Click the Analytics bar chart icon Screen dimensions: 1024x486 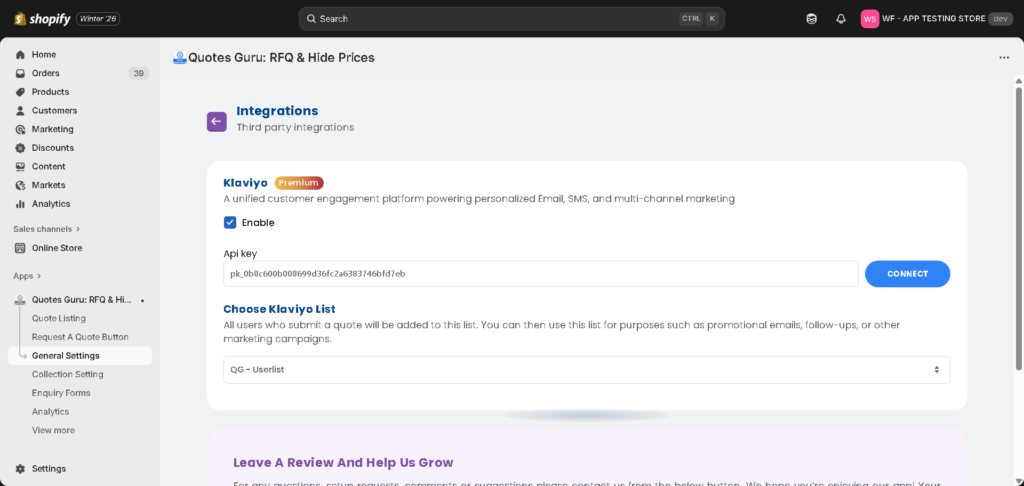click(x=20, y=204)
